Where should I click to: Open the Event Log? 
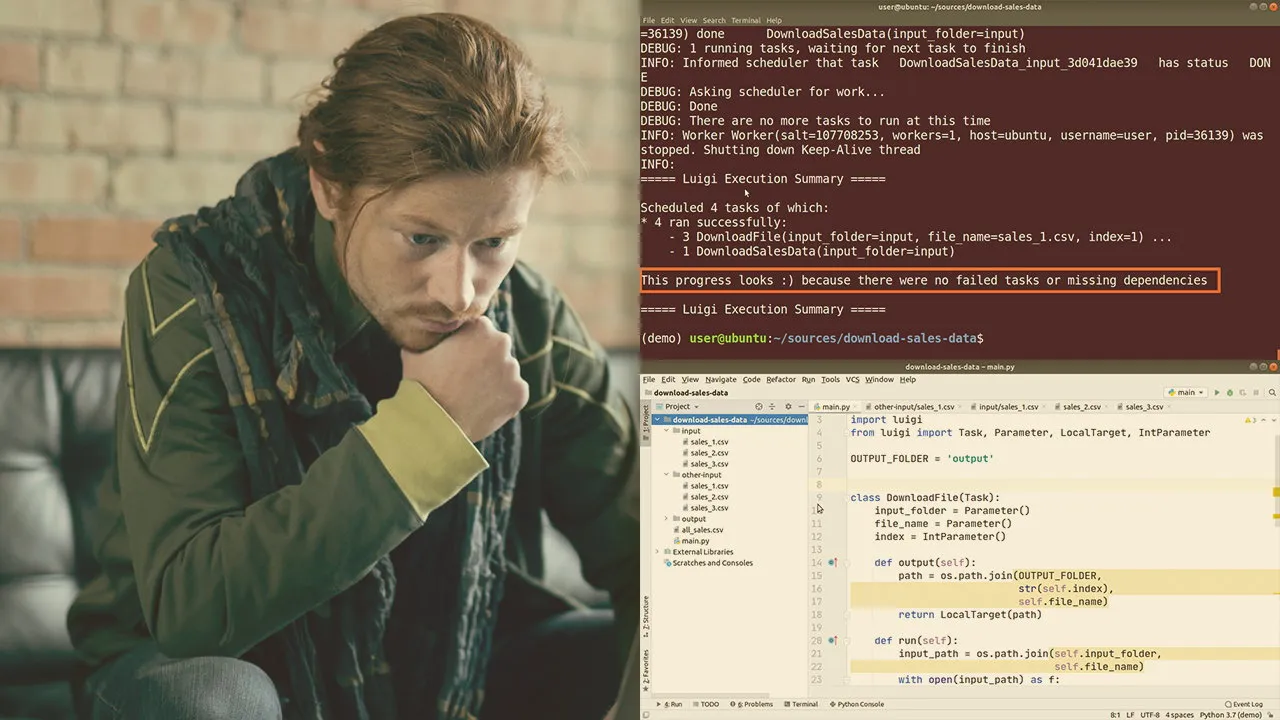click(1244, 704)
